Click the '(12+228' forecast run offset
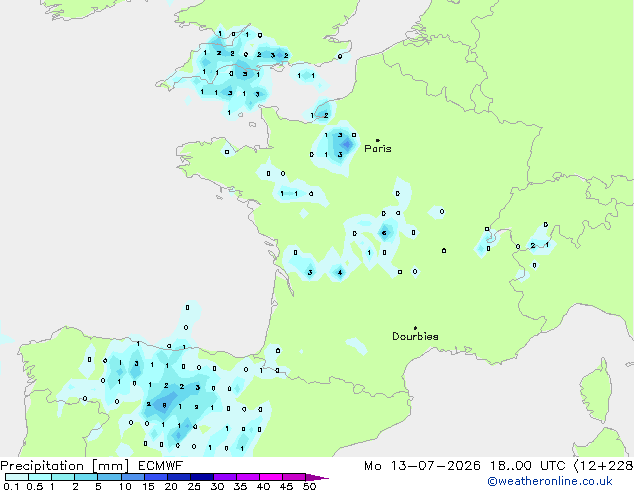634x490 pixels. pyautogui.click(x=604, y=466)
